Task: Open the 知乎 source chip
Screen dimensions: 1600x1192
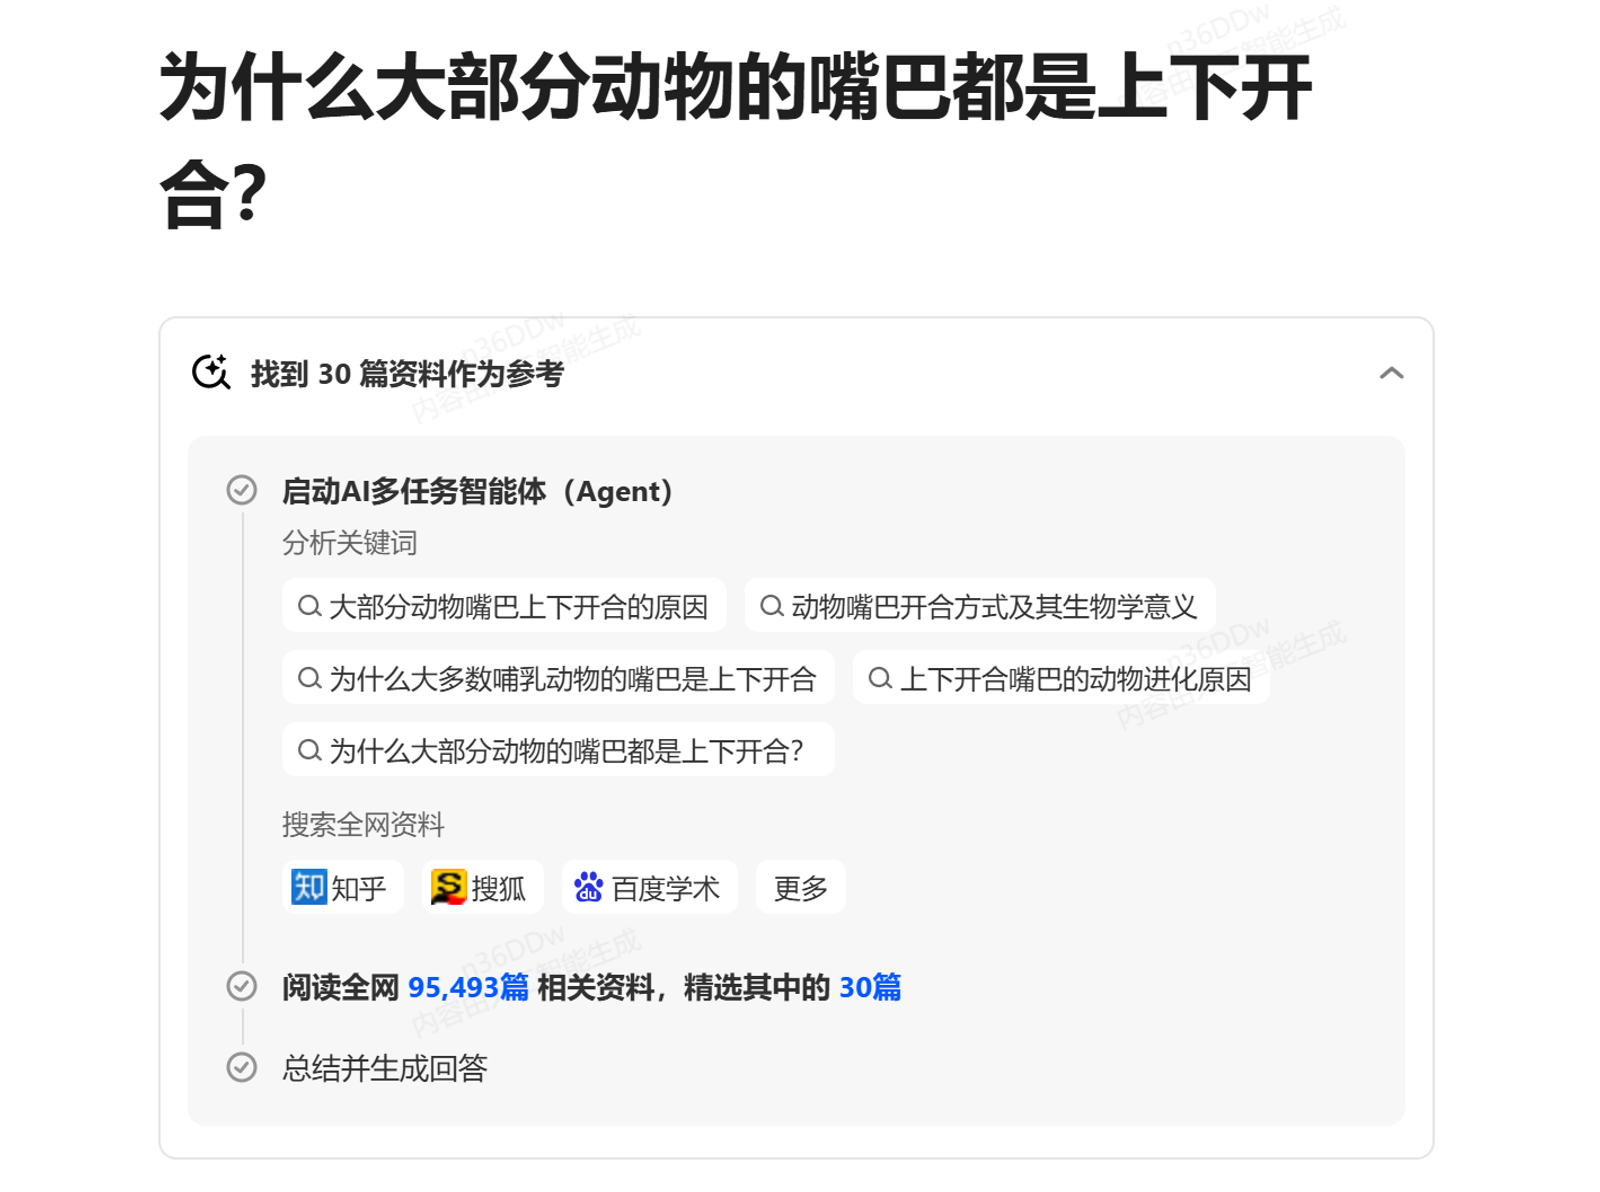Action: click(x=343, y=887)
